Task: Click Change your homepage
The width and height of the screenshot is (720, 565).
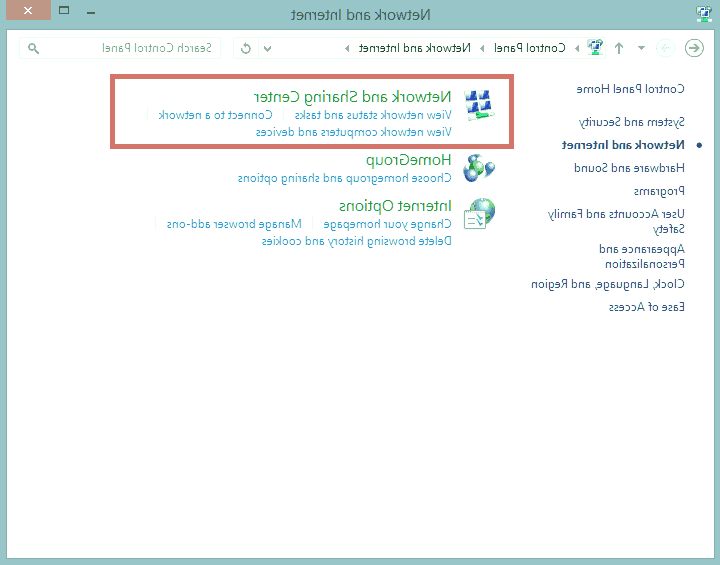Action: [x=388, y=224]
